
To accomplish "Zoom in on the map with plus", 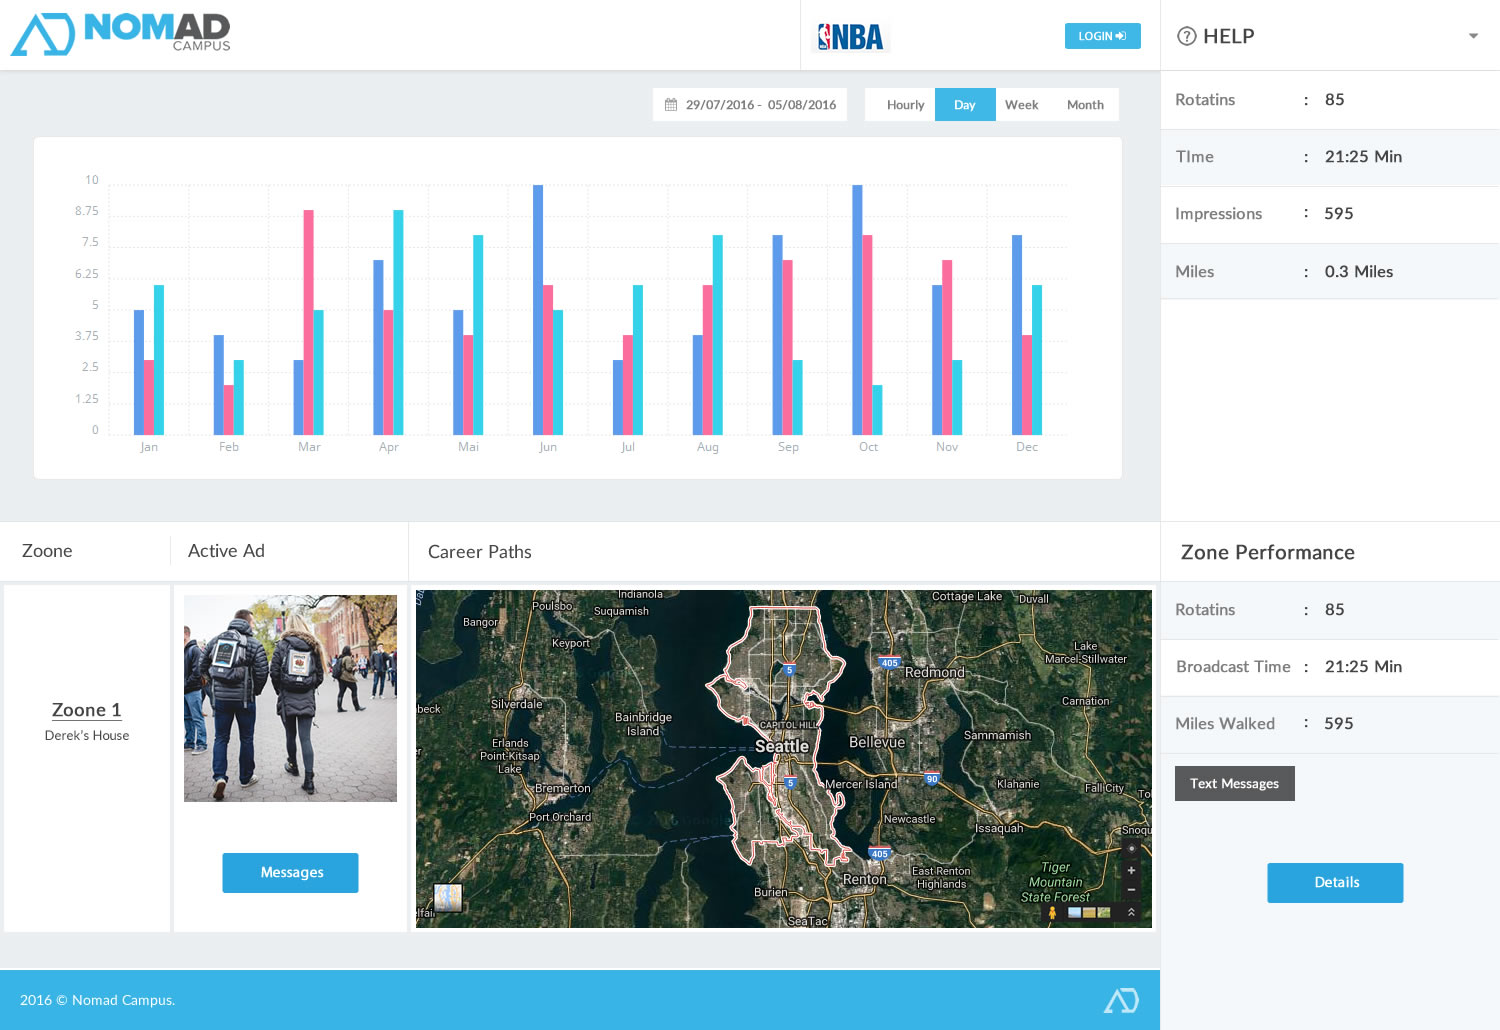I will (1131, 870).
